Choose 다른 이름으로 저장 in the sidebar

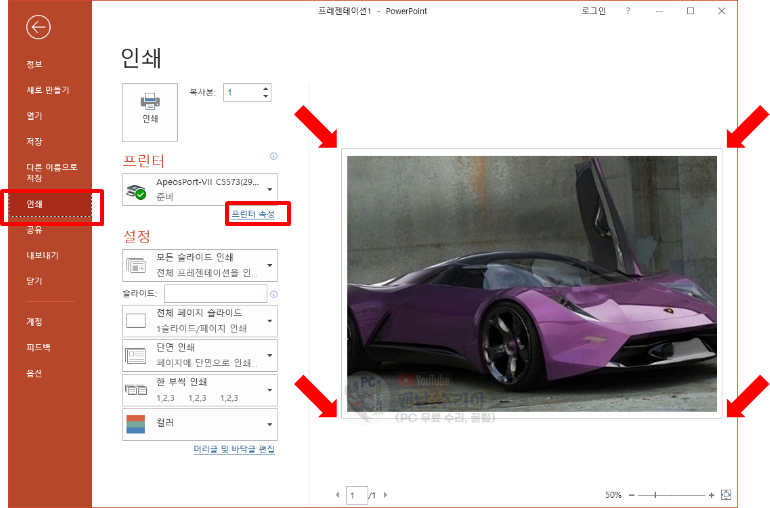pyautogui.click(x=50, y=172)
